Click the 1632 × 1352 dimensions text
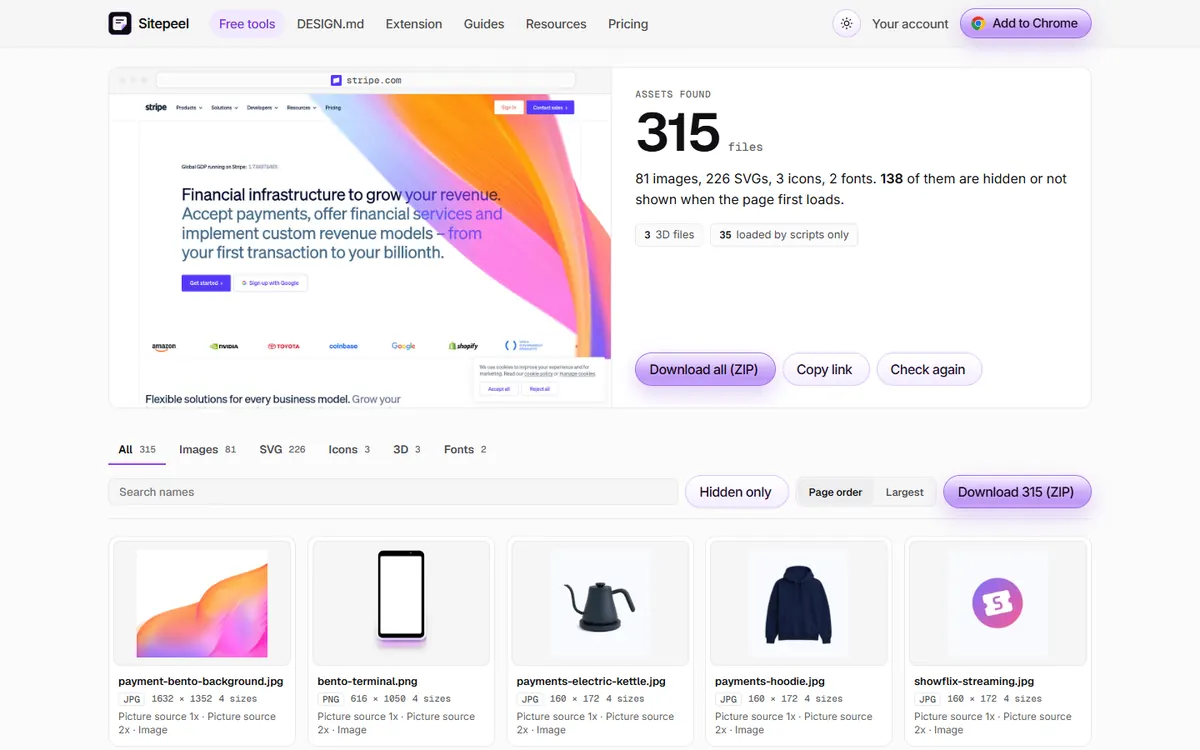Viewport: 1200px width, 750px height. (x=182, y=699)
